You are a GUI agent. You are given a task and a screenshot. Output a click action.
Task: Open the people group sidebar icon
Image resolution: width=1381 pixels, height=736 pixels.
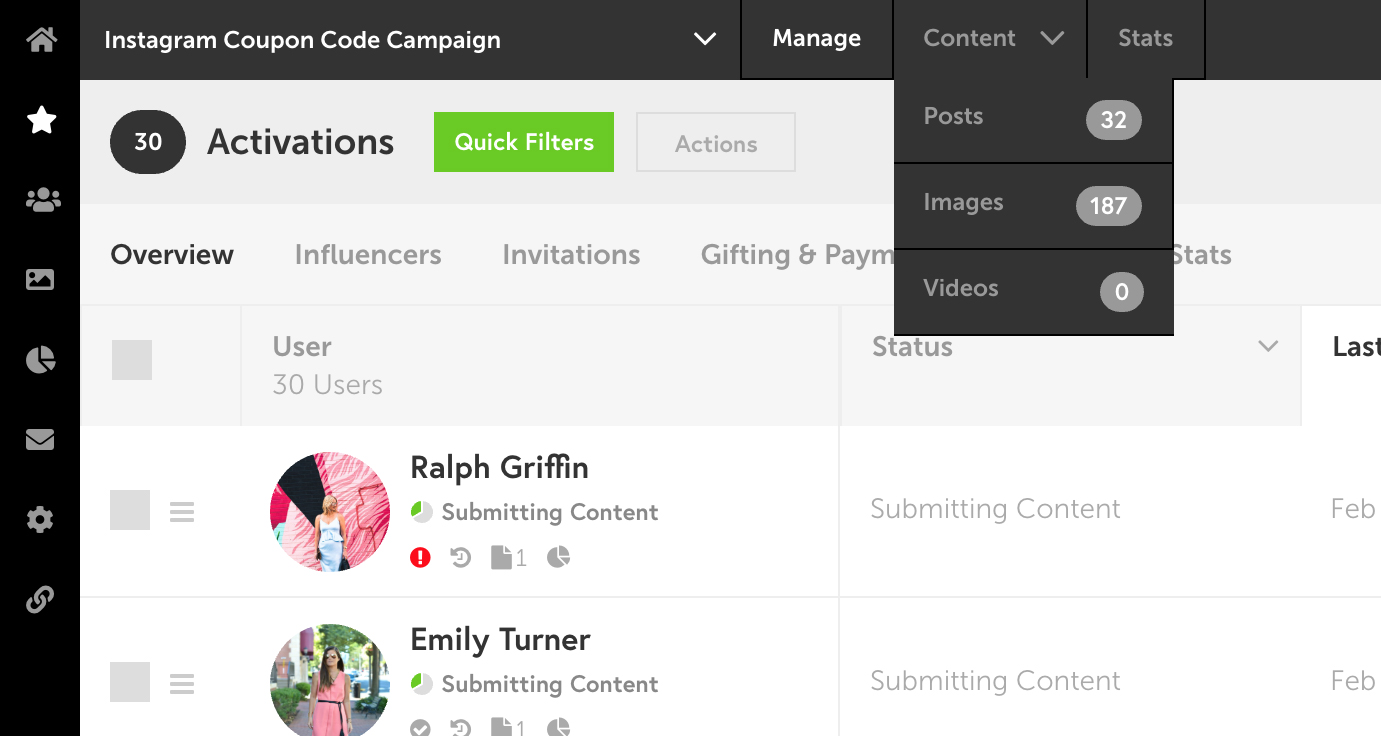(x=41, y=200)
